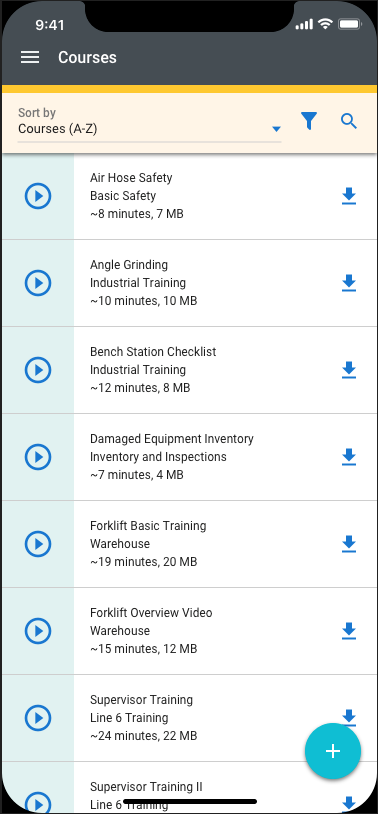Viewport: 378px width, 814px height.
Task: Download Bench Station Checklist course
Action: click(349, 370)
